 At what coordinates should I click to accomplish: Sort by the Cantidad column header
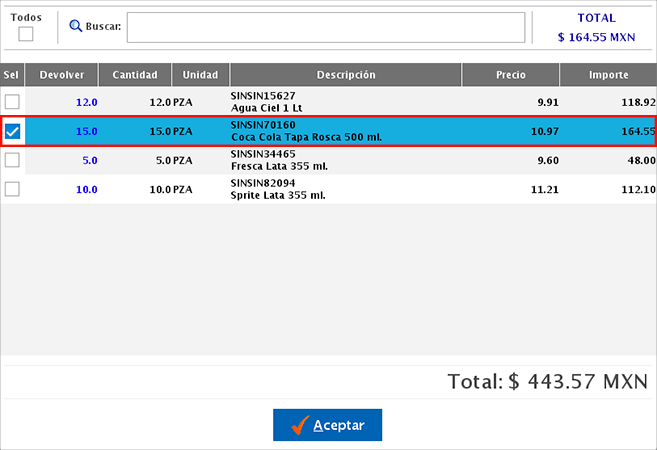pyautogui.click(x=135, y=75)
